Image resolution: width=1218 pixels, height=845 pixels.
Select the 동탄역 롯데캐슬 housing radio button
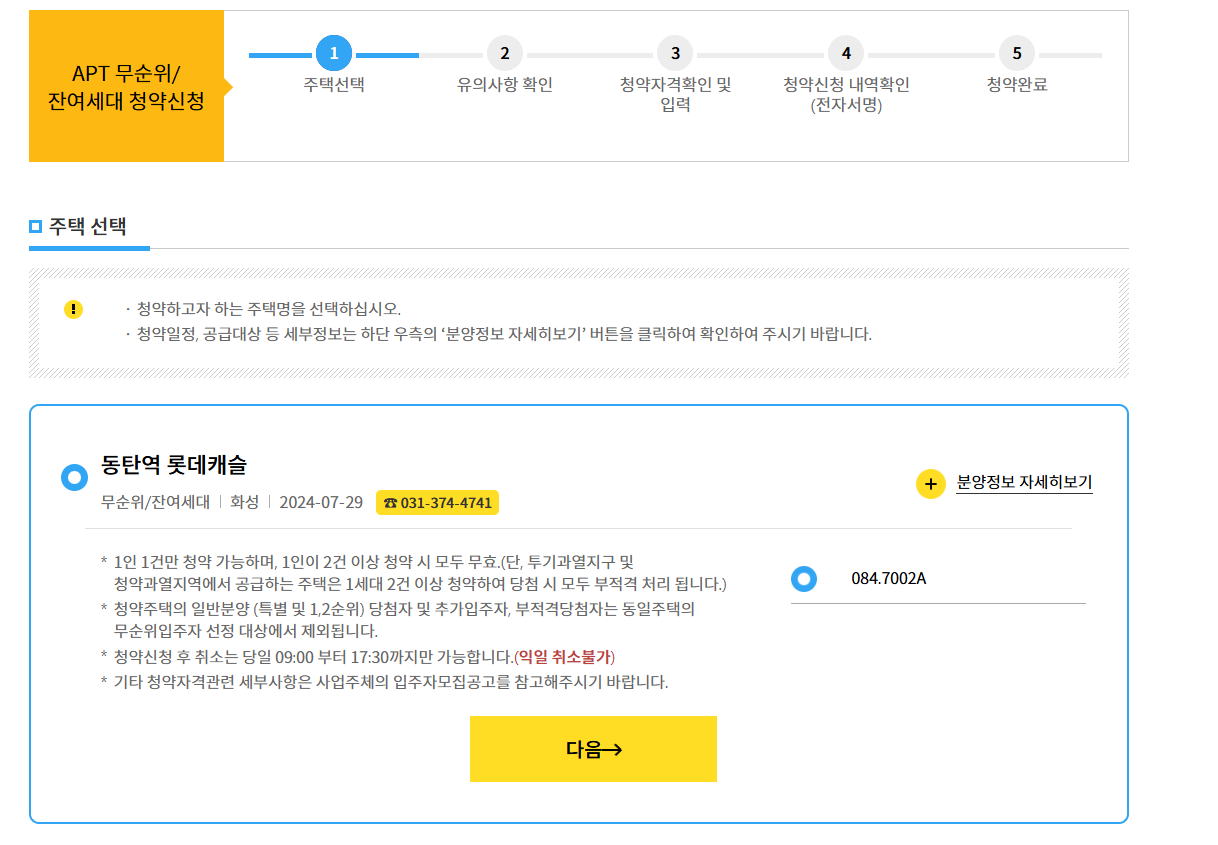[75, 477]
